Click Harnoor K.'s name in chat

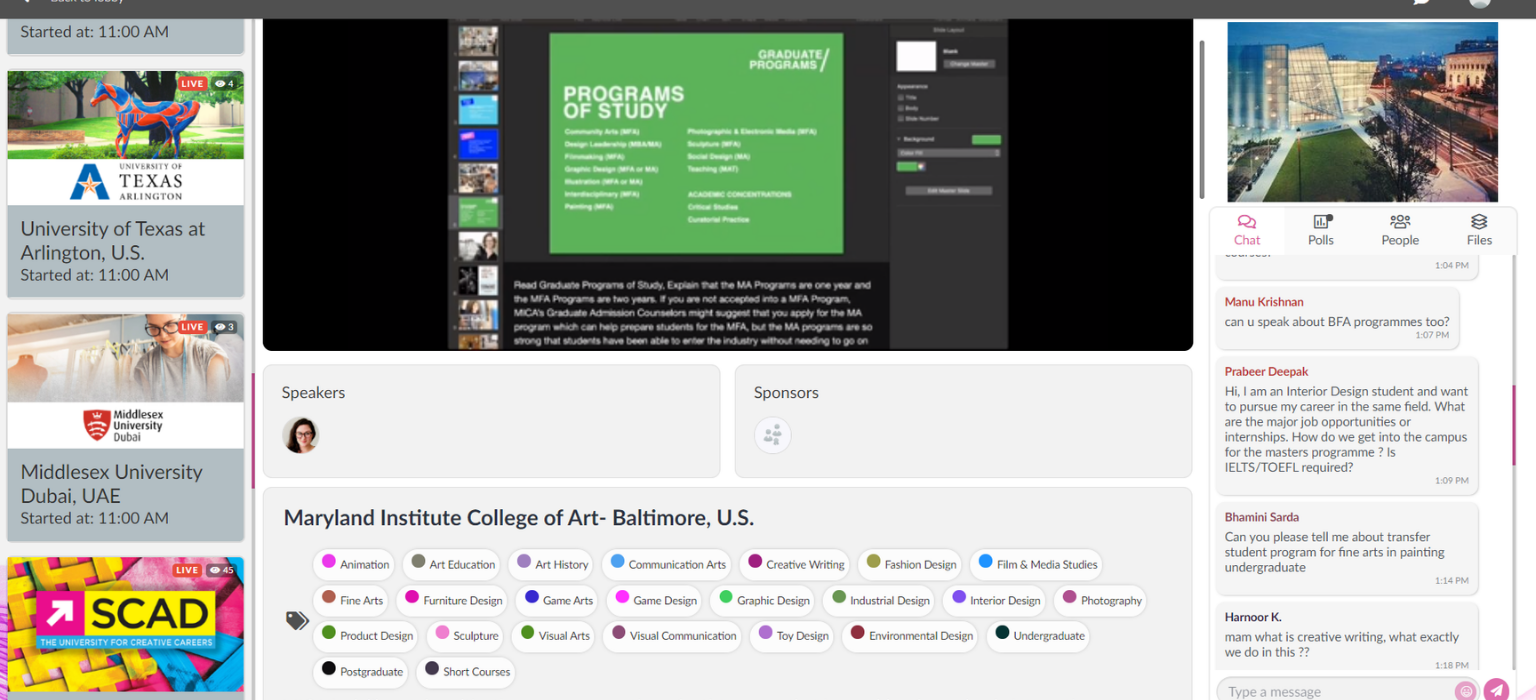tap(1253, 617)
